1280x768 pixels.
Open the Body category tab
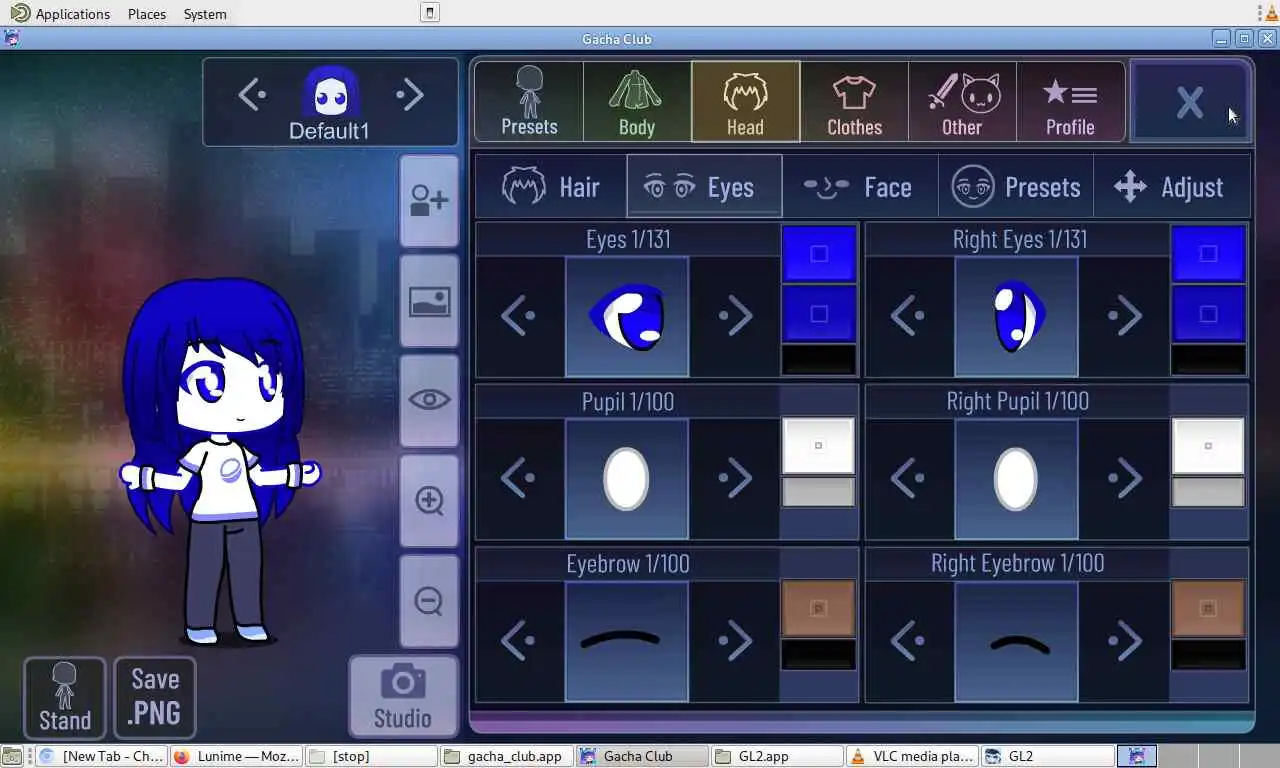[637, 101]
